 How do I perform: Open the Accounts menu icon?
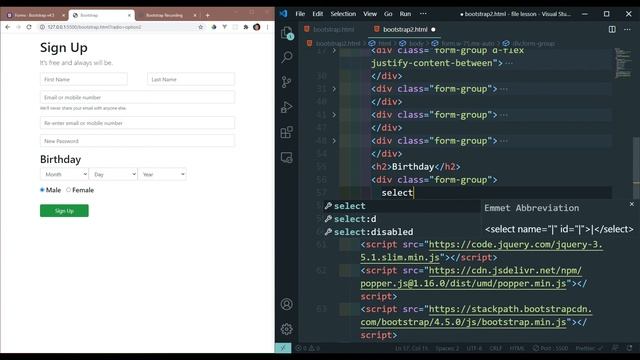click(x=287, y=304)
